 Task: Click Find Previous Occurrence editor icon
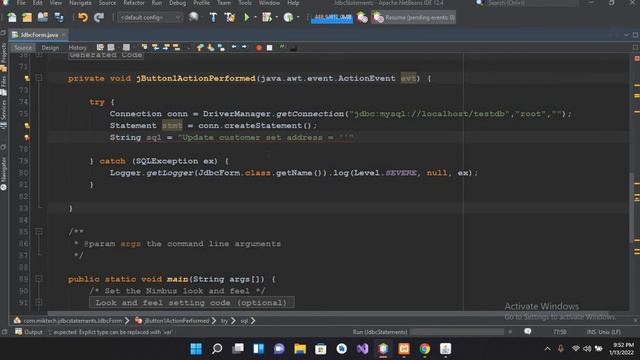pos(155,47)
